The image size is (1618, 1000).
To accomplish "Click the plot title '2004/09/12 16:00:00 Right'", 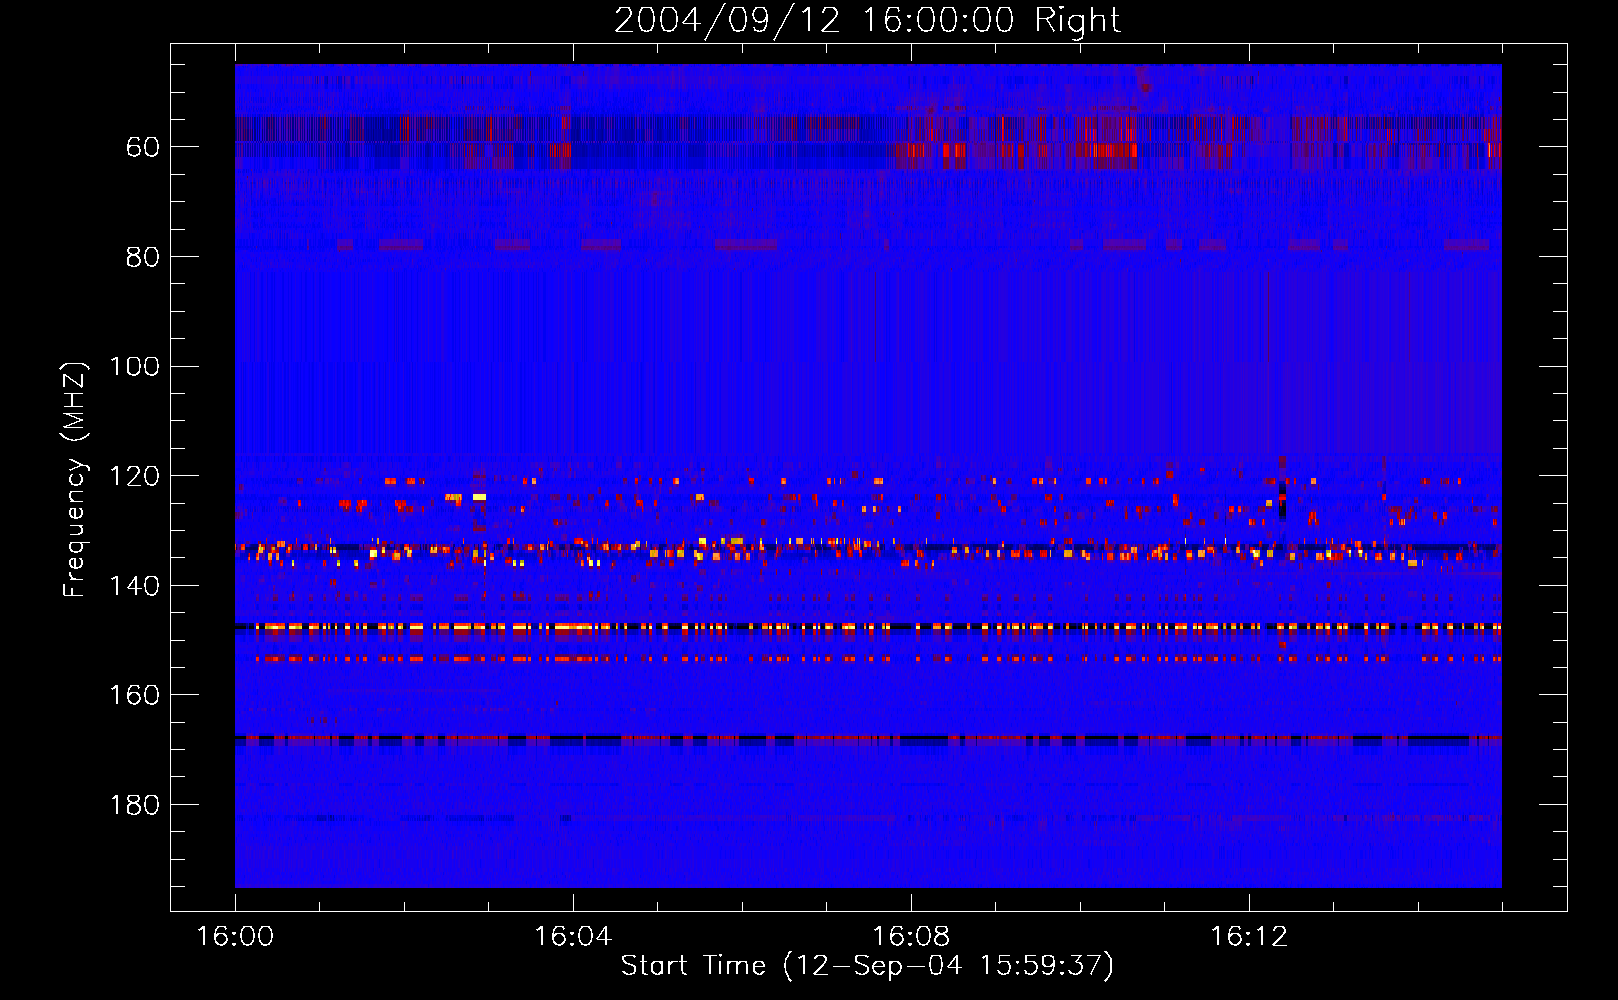I will 867,20.
